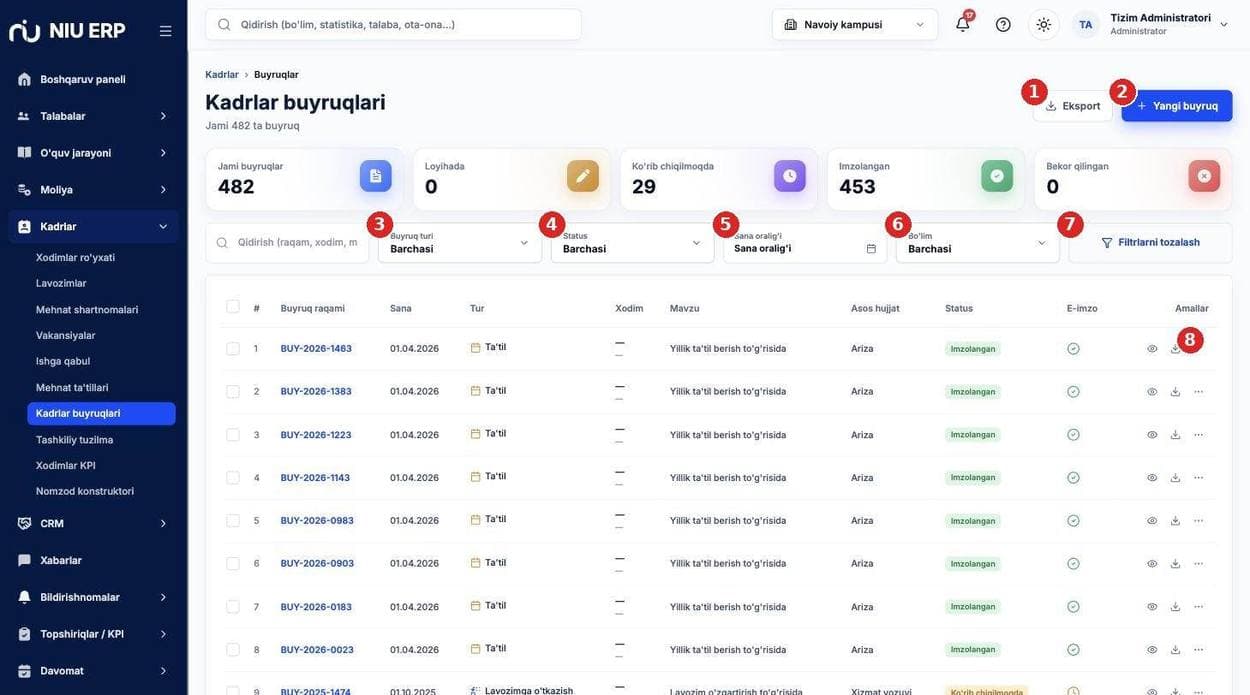The image size is (1250, 695).
Task: Open the Tizim Administratori profile menu
Action: pos(1151,24)
